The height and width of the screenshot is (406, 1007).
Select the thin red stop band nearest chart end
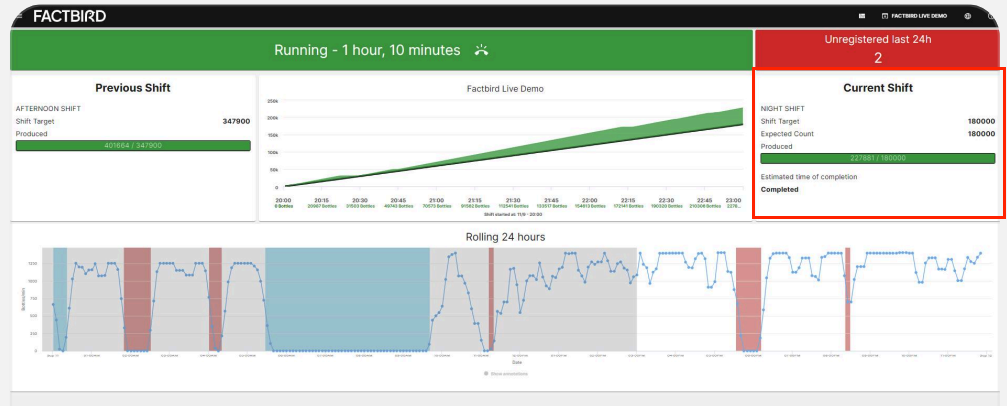coord(848,299)
